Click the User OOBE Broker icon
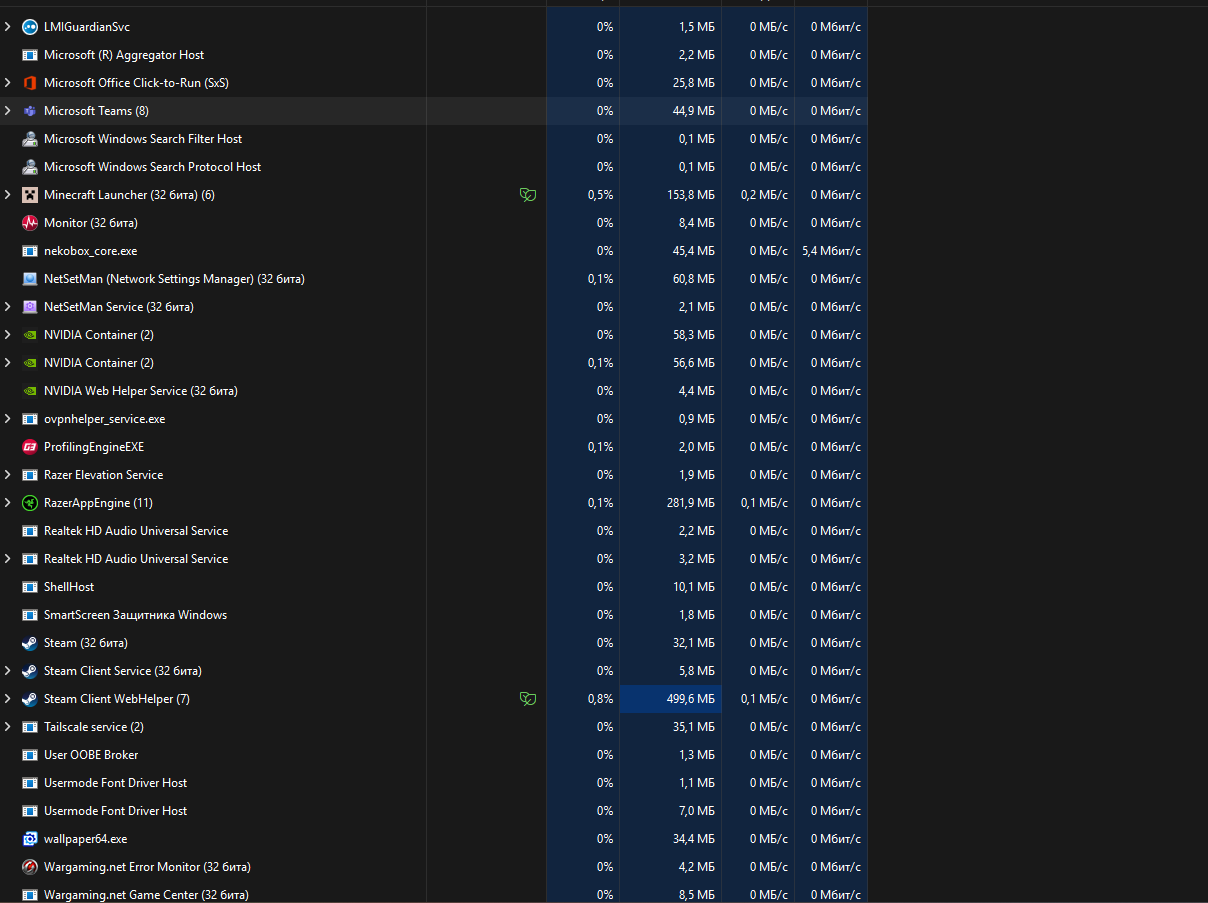Image resolution: width=1208 pixels, height=903 pixels. (x=30, y=755)
